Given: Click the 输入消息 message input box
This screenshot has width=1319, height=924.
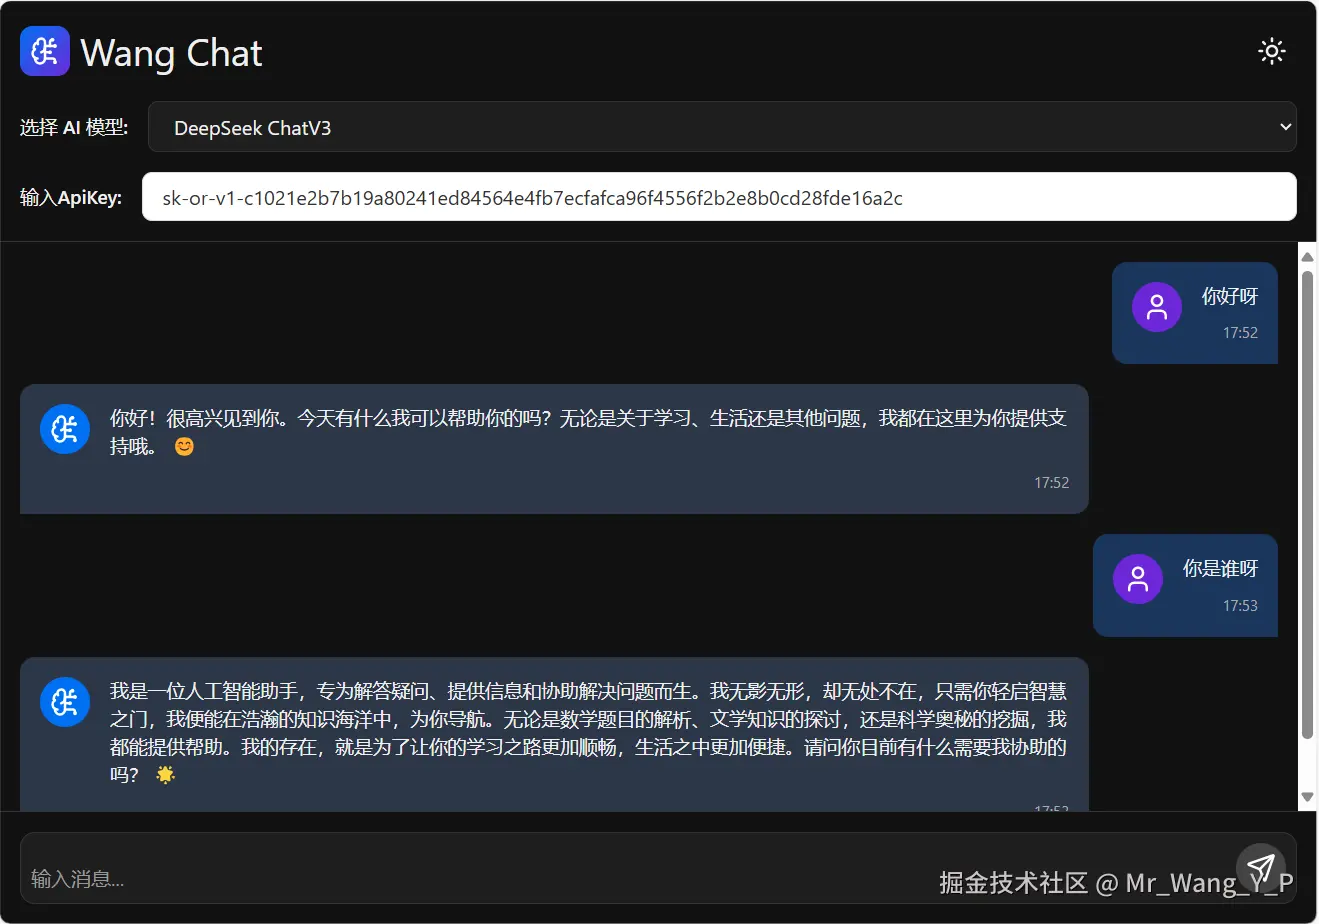Looking at the screenshot, I should [x=400, y=878].
